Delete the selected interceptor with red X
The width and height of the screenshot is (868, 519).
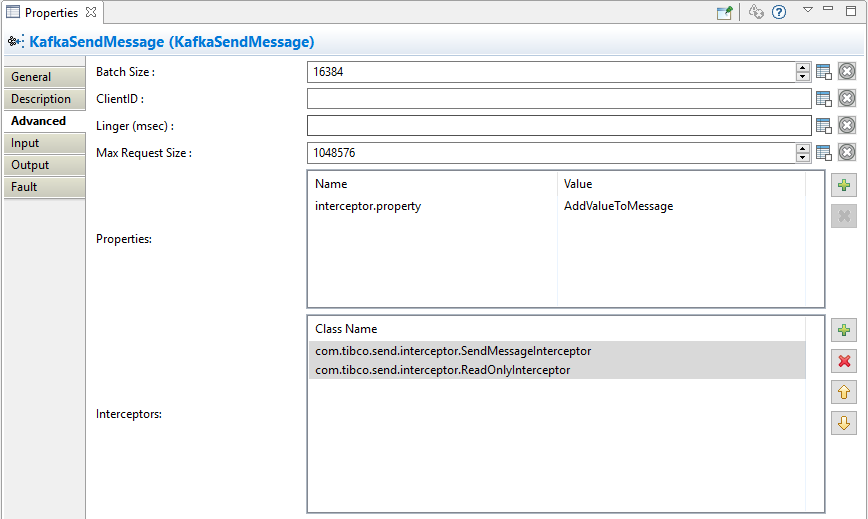click(844, 361)
